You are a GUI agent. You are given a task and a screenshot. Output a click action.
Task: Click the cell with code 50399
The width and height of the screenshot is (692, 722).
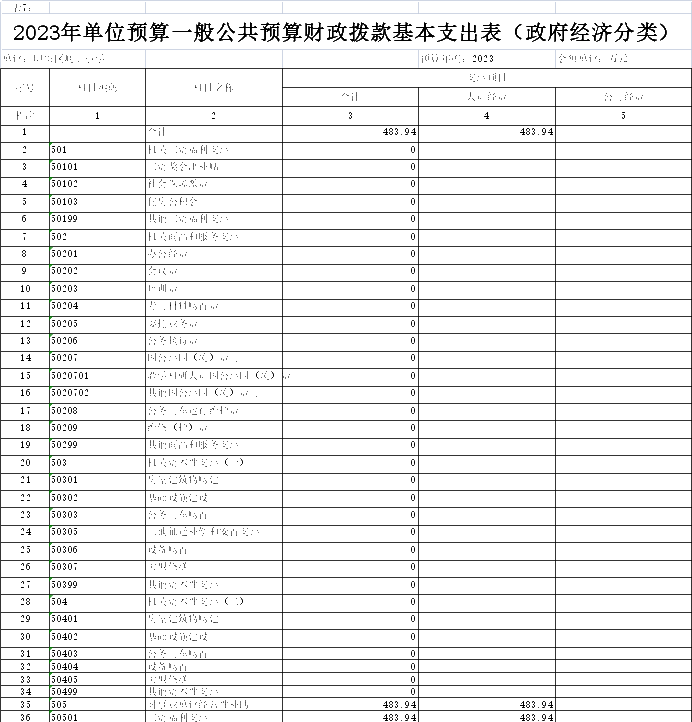tap(97, 584)
